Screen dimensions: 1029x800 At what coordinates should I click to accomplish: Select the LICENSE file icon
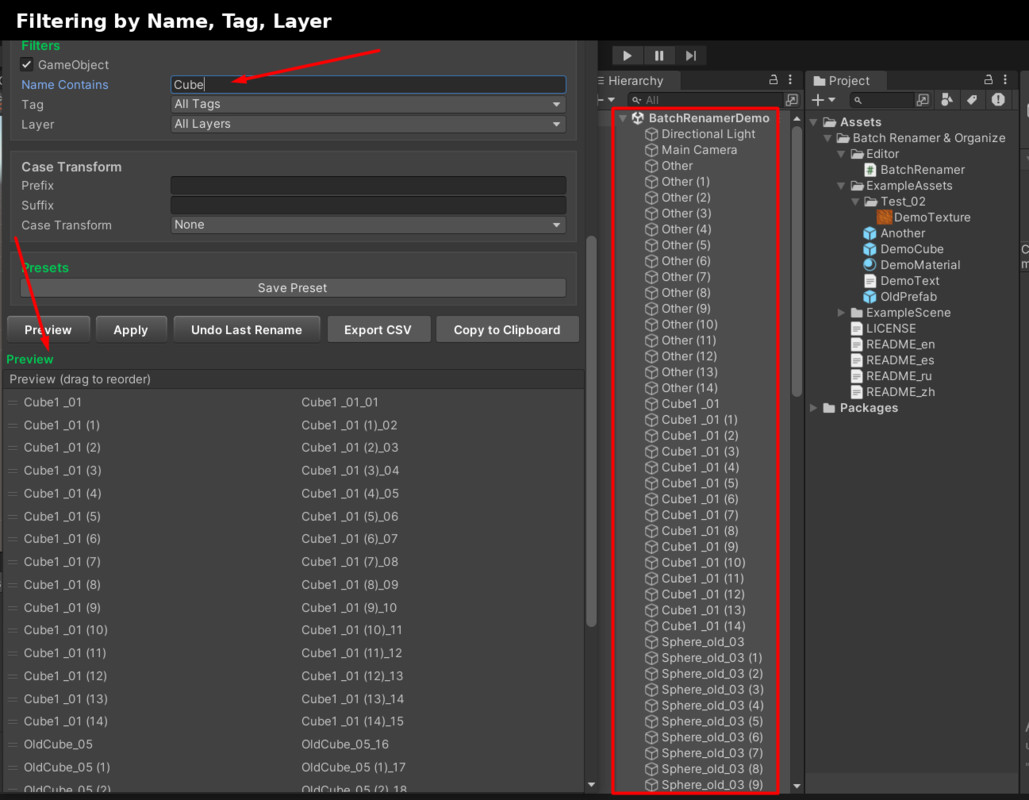click(856, 328)
